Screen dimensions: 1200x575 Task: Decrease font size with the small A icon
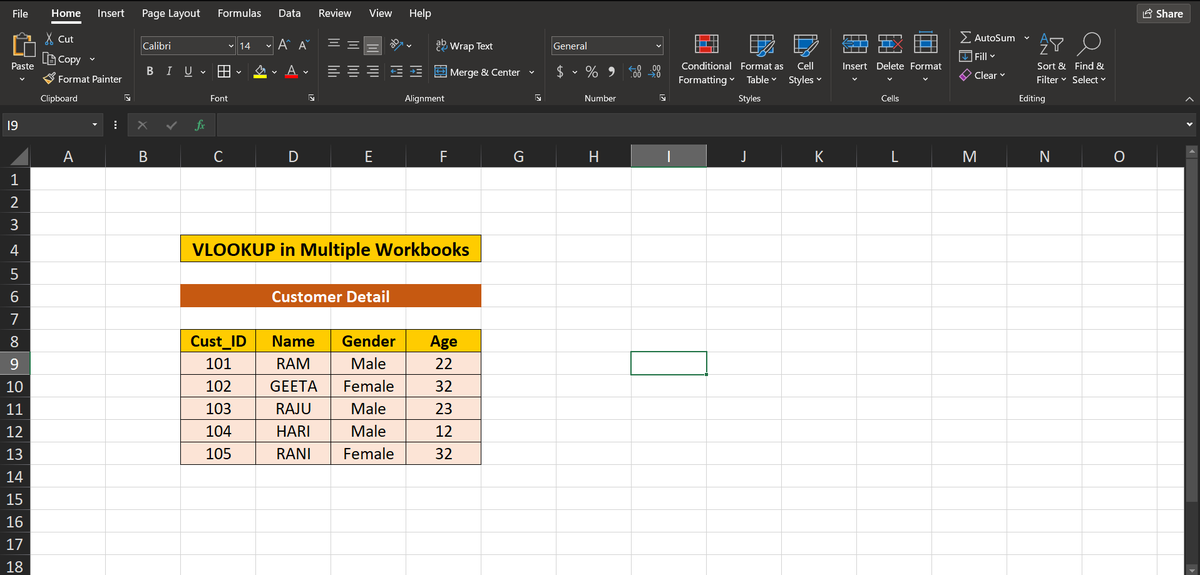click(303, 46)
